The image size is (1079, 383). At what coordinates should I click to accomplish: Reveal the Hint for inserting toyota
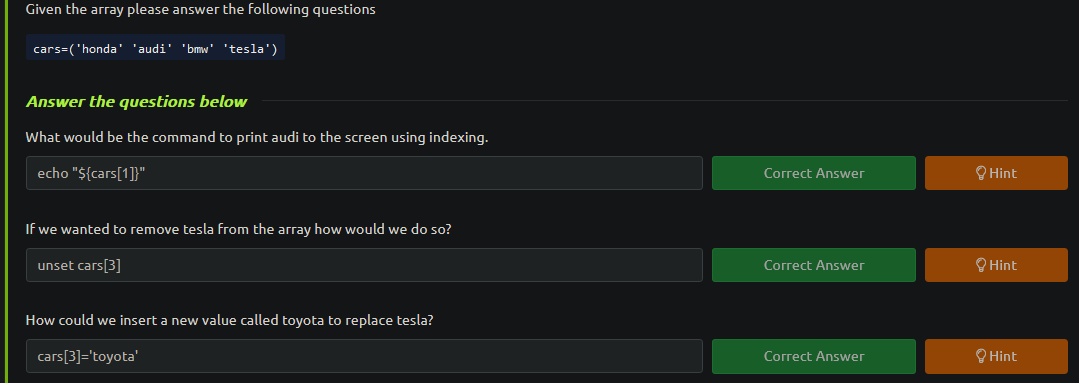tap(996, 356)
